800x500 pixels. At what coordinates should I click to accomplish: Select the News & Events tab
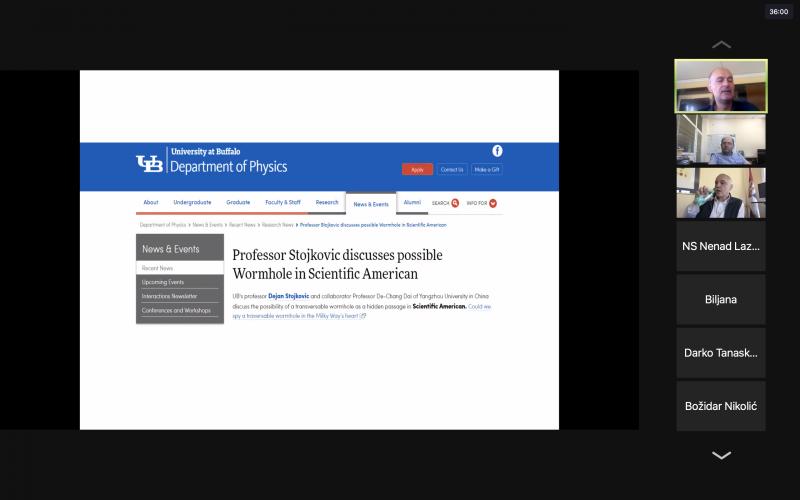click(371, 204)
